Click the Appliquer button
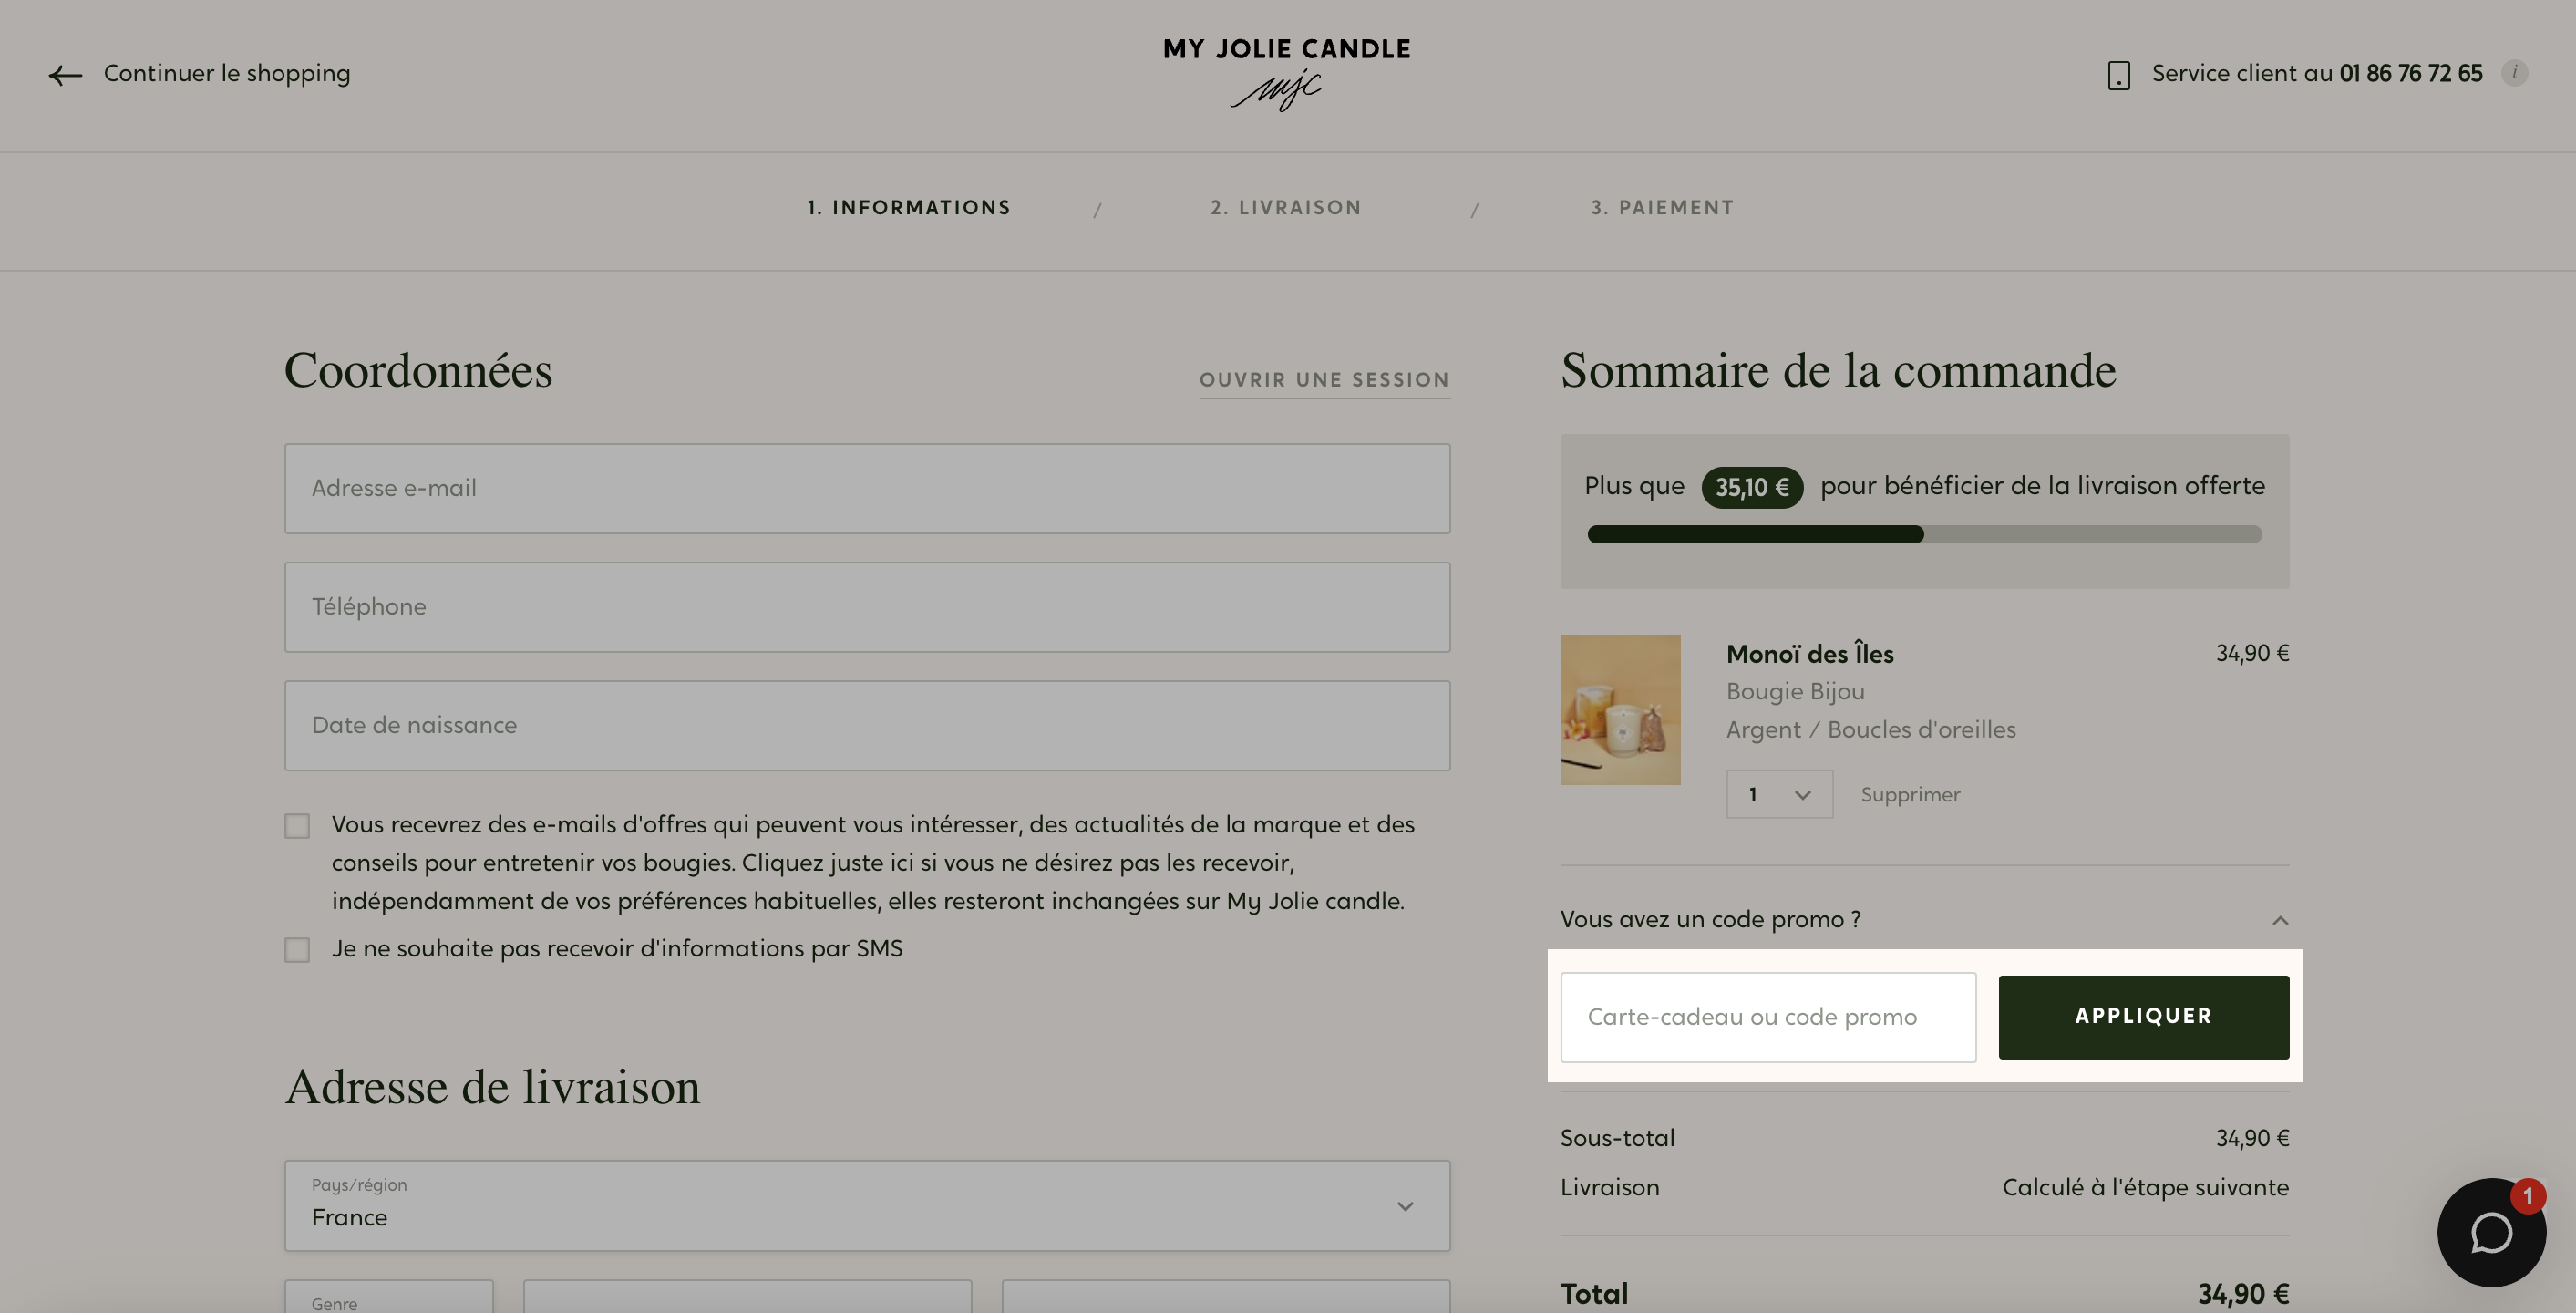The height and width of the screenshot is (1313, 2576). tap(2143, 1017)
